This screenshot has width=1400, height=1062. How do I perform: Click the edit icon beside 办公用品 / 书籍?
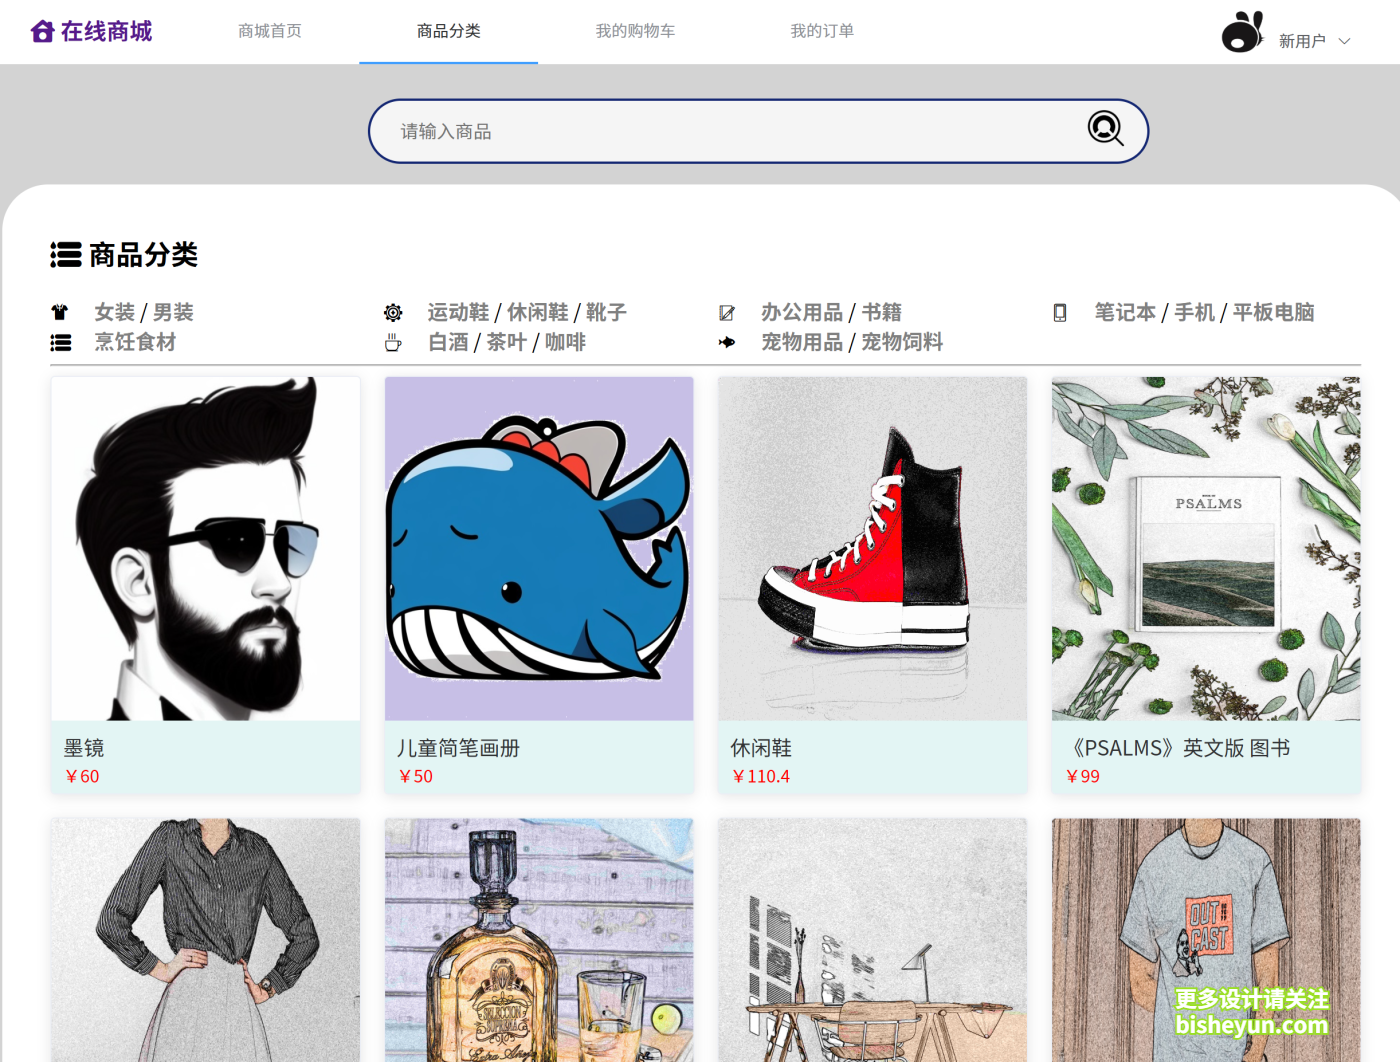[727, 313]
